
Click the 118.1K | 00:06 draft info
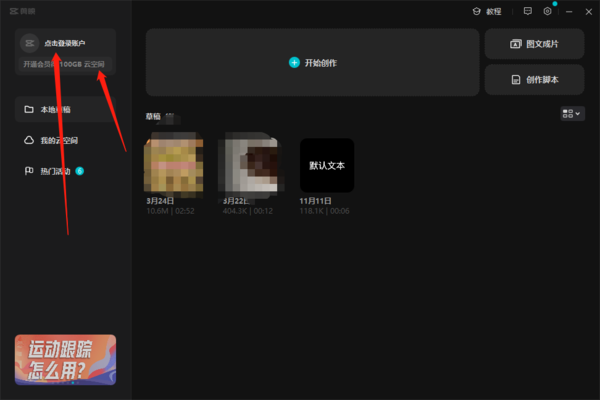click(x=324, y=211)
